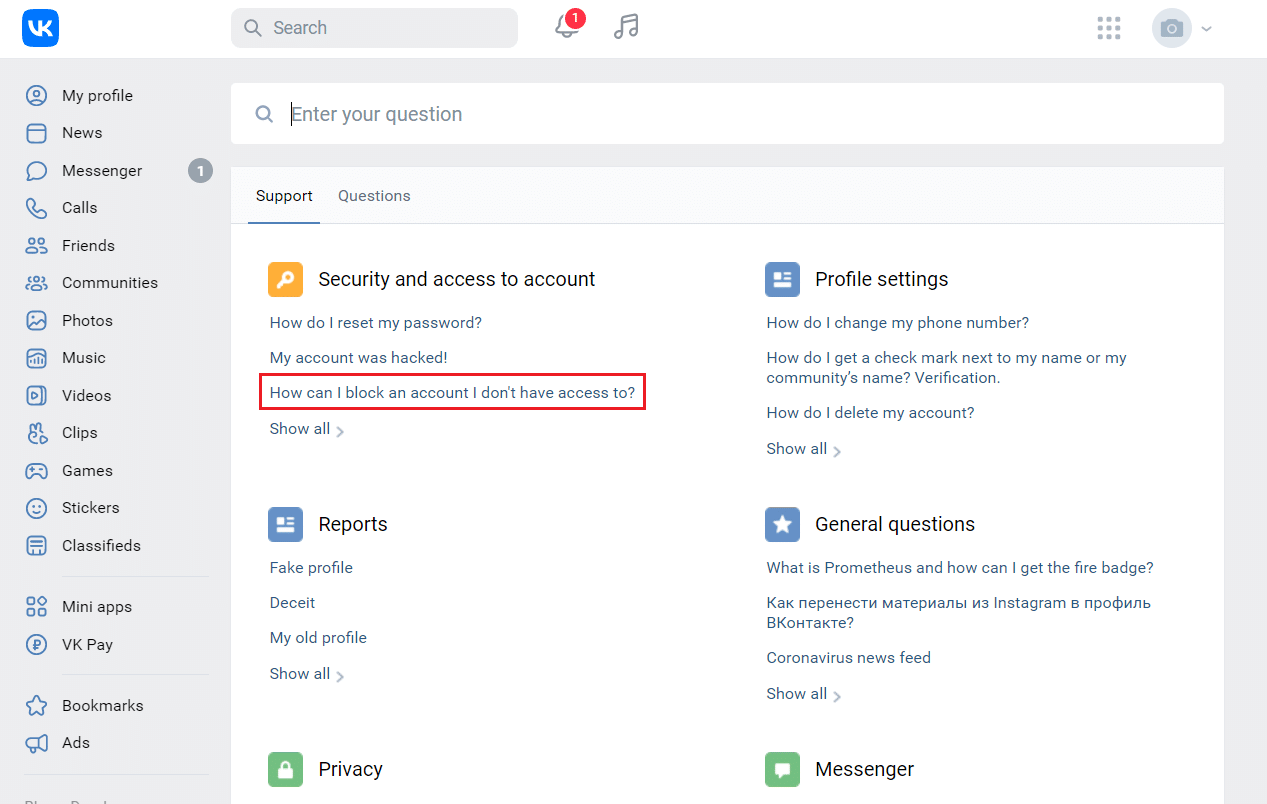The width and height of the screenshot is (1267, 804).
Task: Open the VK logo home icon
Action: (x=40, y=28)
